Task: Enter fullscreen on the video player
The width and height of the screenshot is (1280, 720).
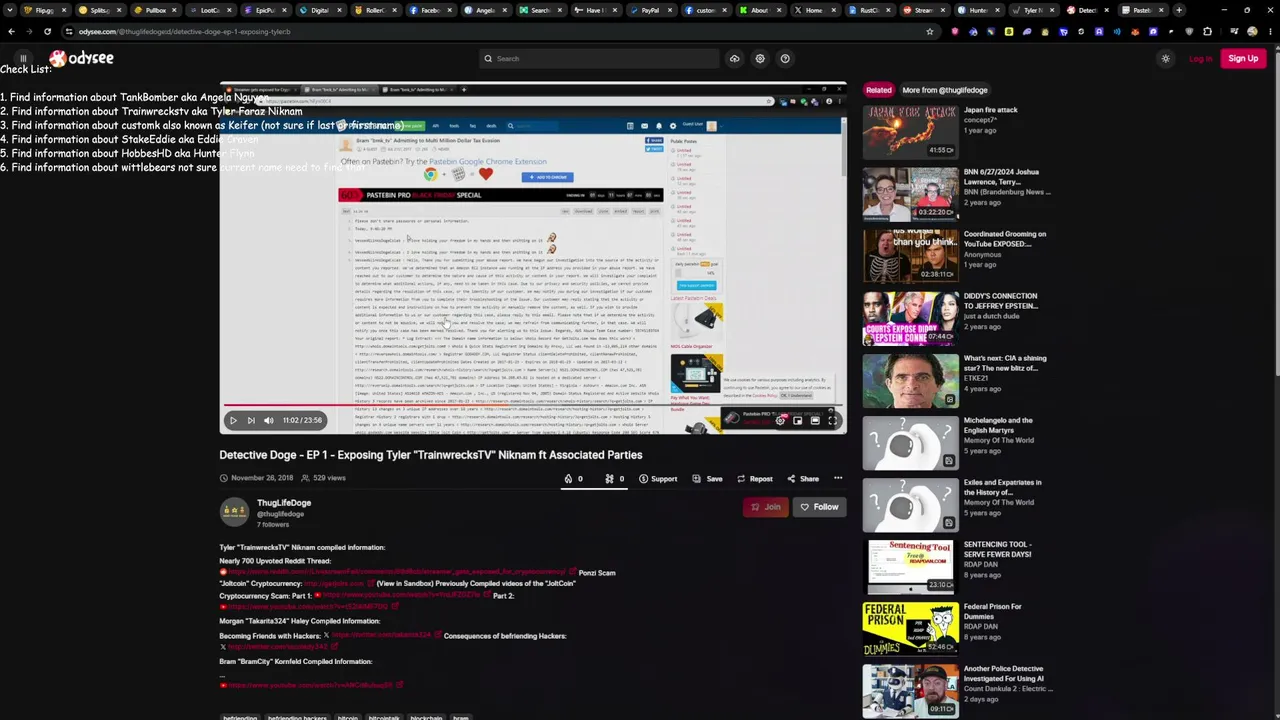Action: tap(832, 421)
